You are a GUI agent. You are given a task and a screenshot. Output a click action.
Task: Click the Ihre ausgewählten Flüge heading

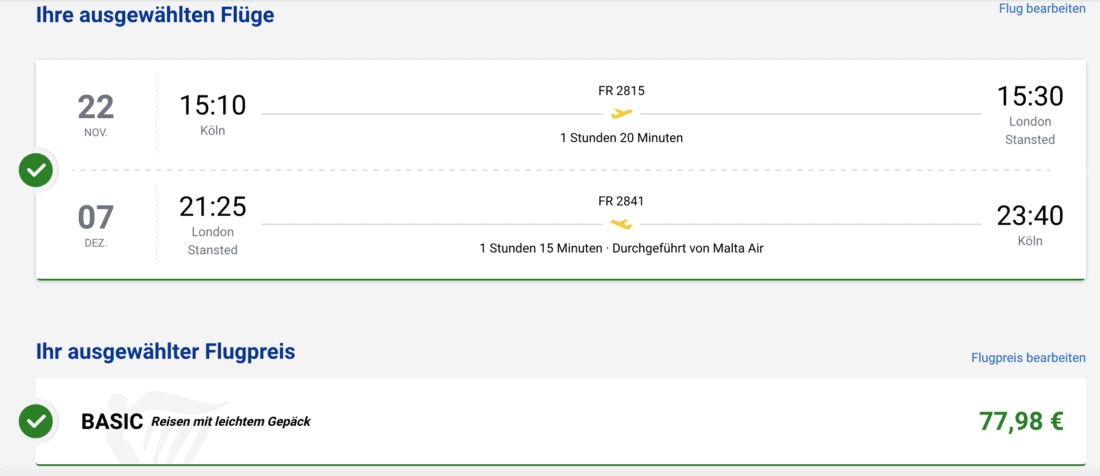tap(155, 15)
